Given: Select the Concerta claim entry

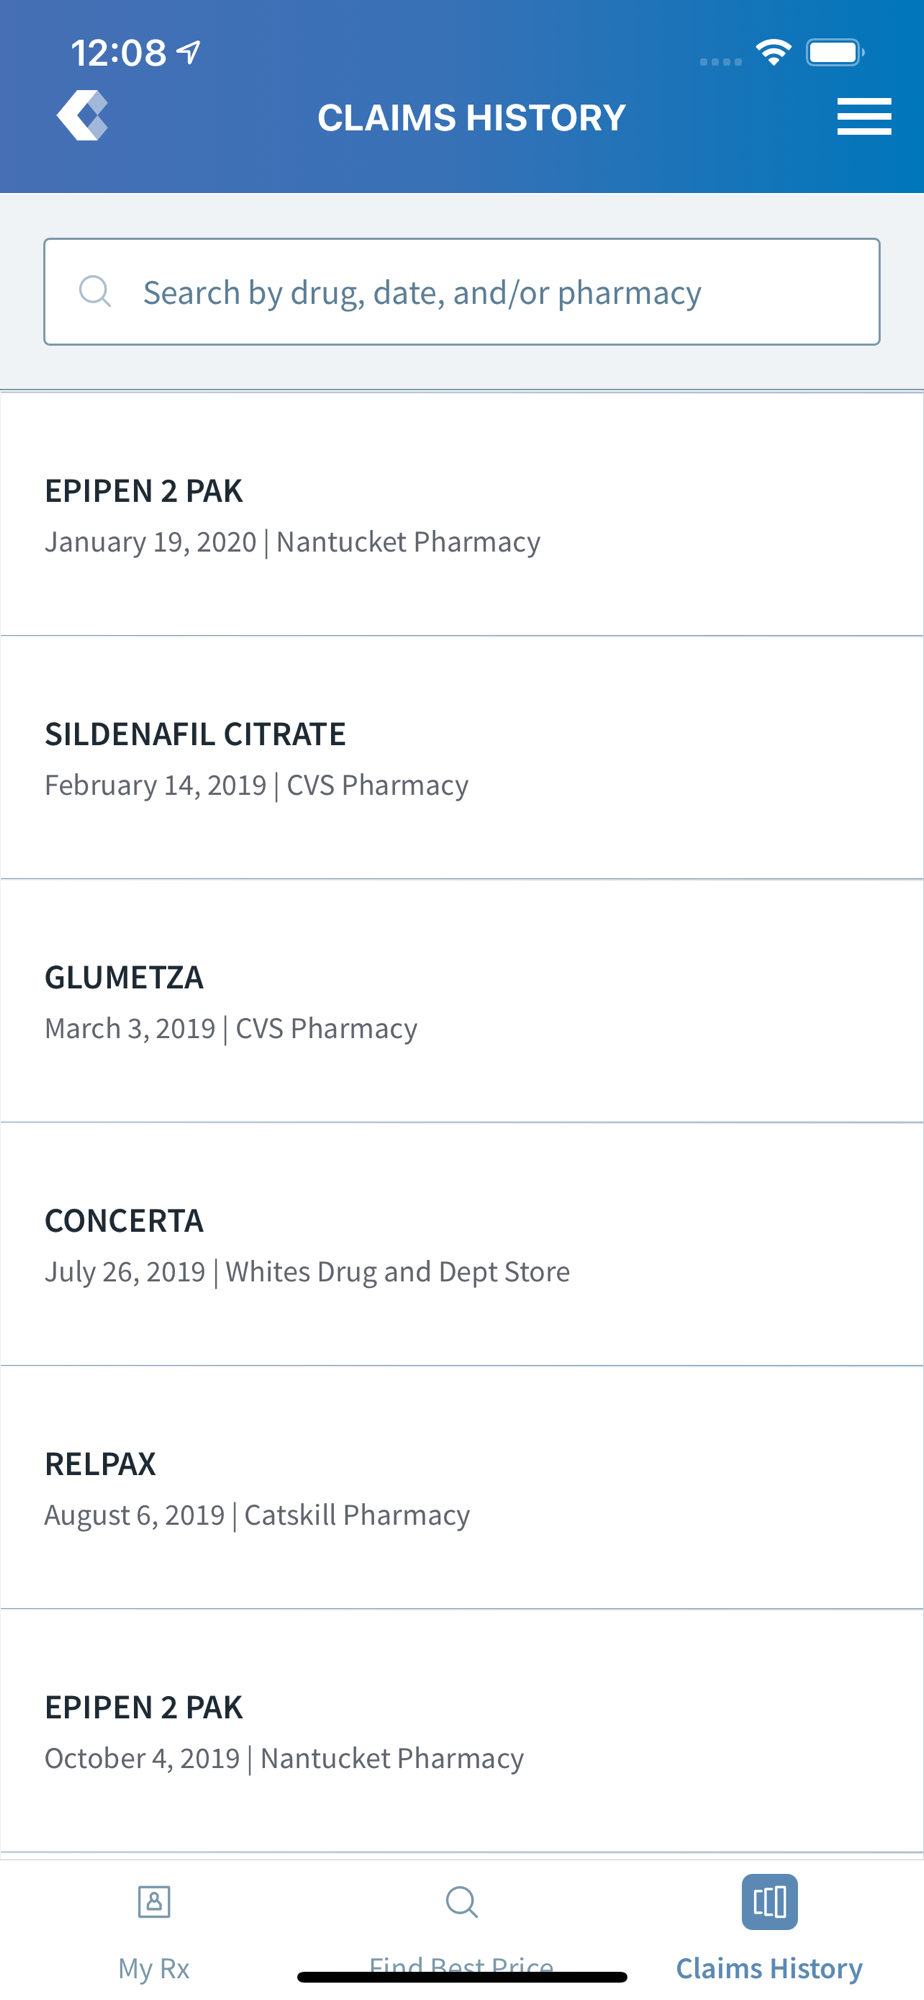Looking at the screenshot, I should click(x=462, y=1244).
